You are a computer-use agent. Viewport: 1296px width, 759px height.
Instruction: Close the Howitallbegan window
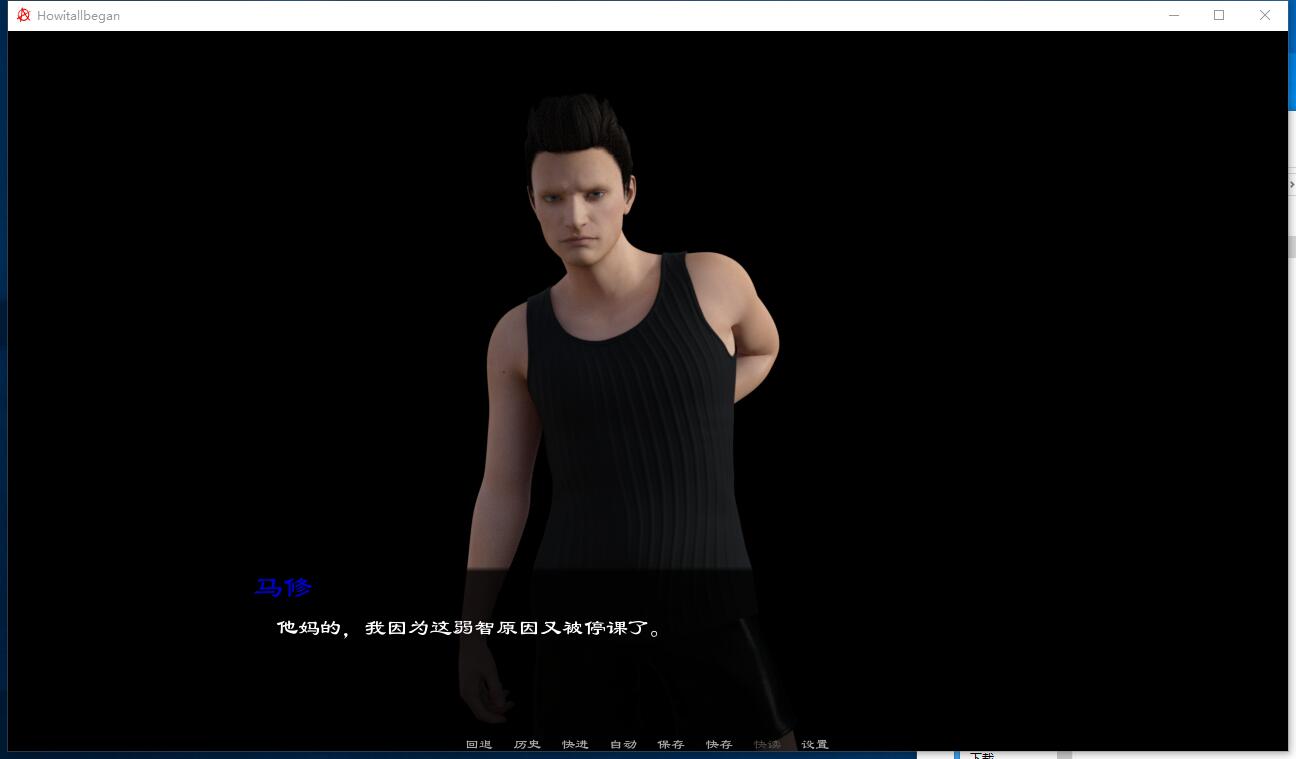tap(1265, 15)
